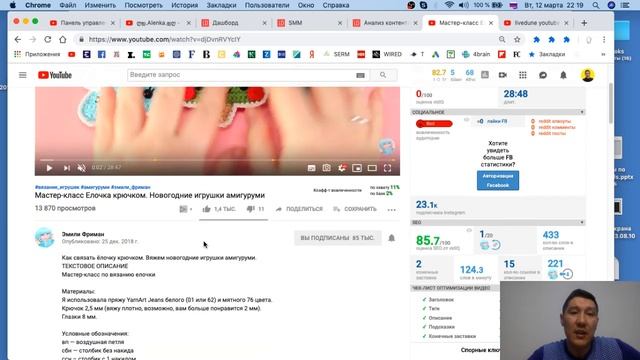Open a new Chrome tab

point(584,23)
